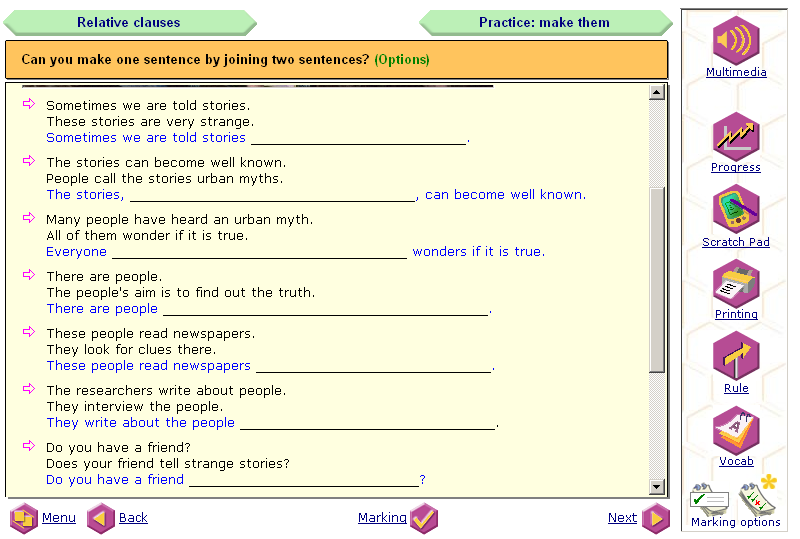The height and width of the screenshot is (539, 800).
Task: Go Back via text link
Action: point(133,518)
